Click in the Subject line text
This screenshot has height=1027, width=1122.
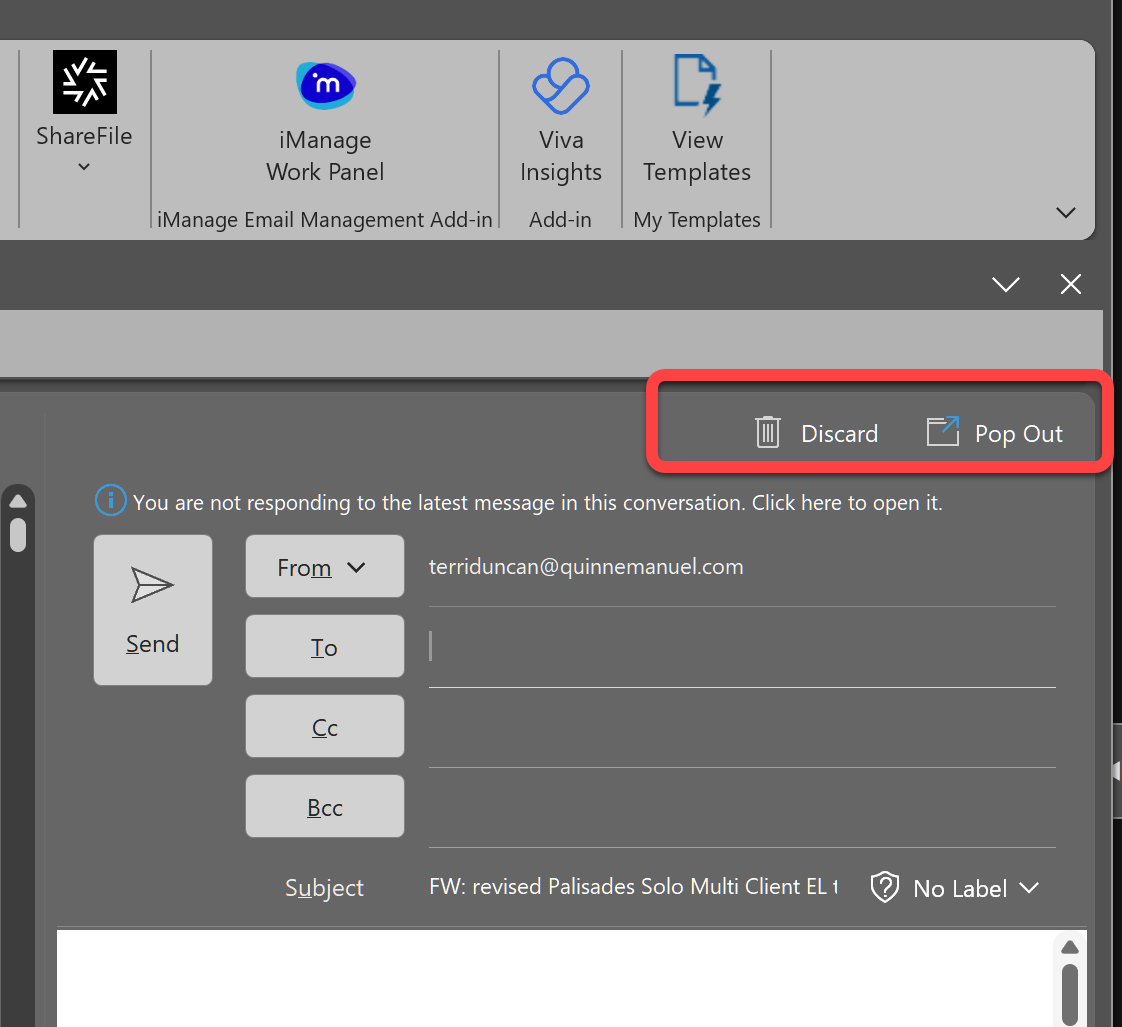click(632, 887)
